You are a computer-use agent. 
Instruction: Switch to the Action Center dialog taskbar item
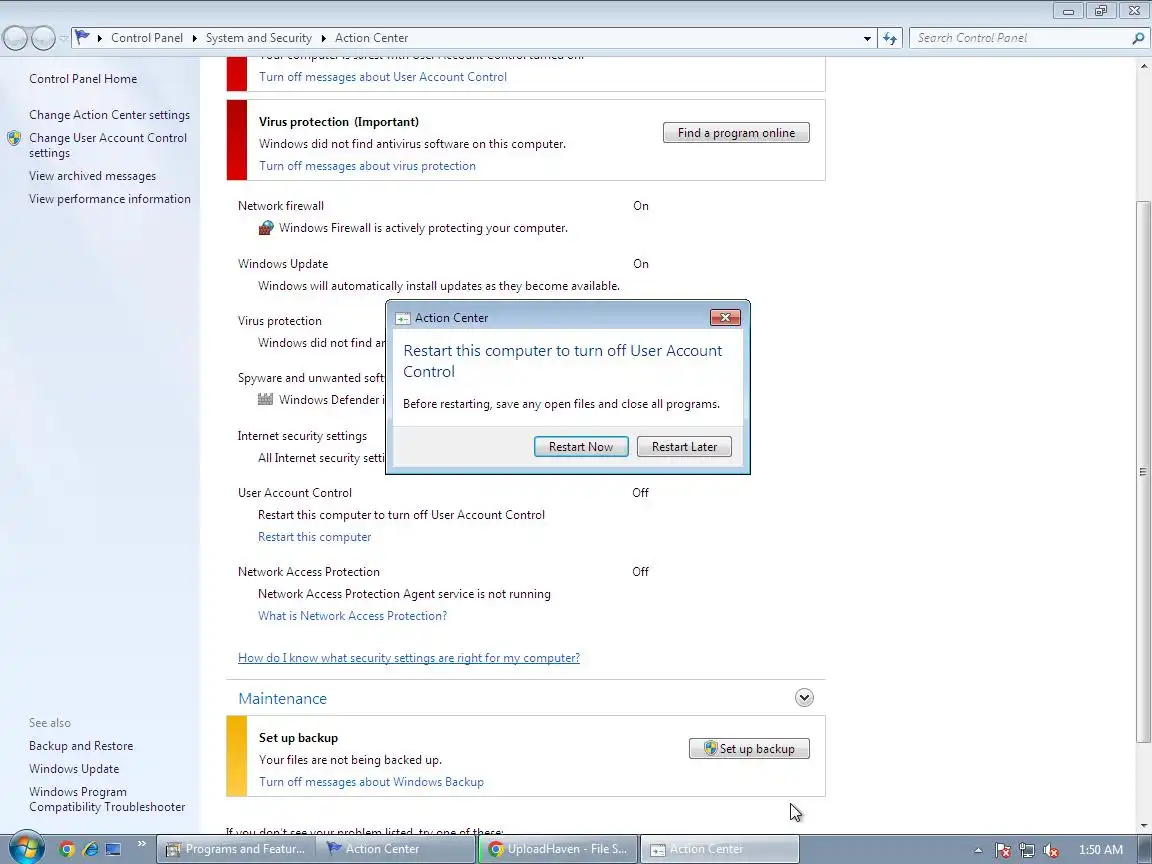click(719, 849)
